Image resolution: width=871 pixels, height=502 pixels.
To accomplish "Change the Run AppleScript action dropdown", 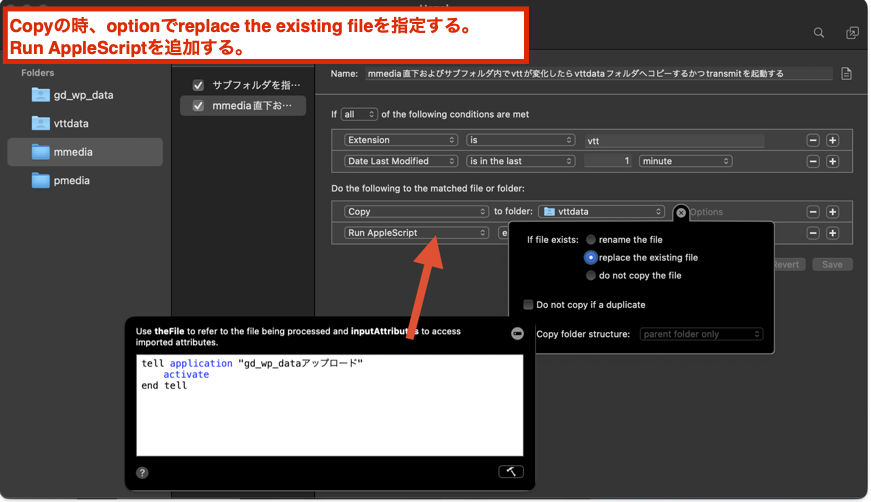I will click(416, 233).
